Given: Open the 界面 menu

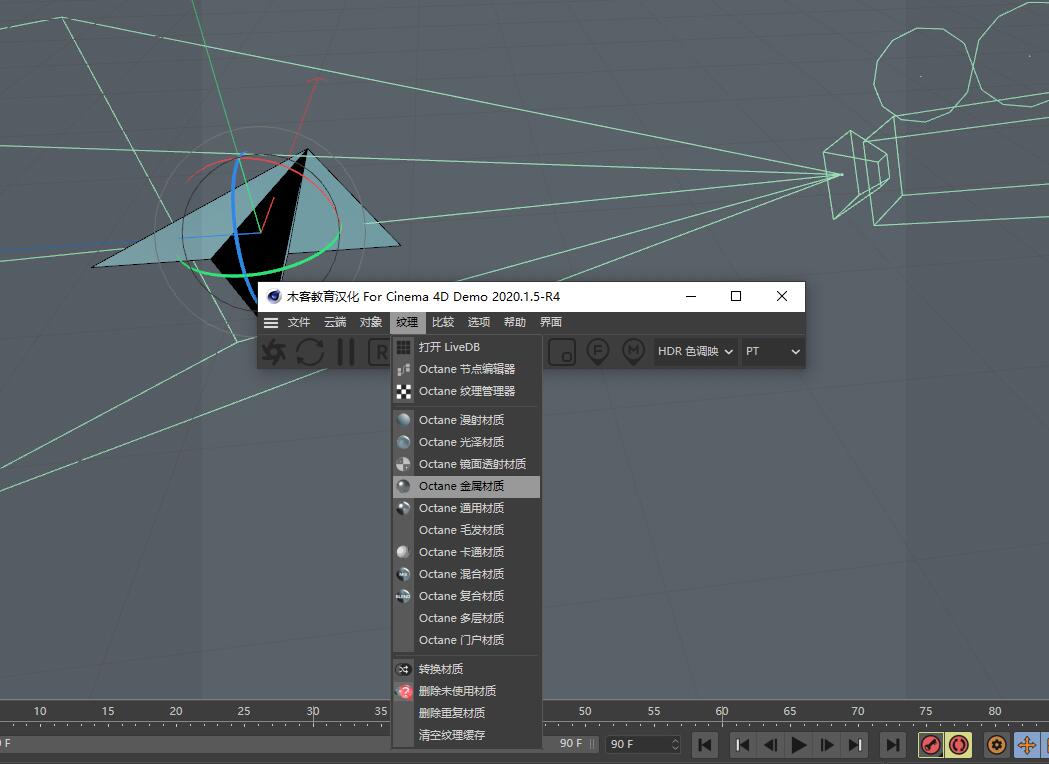Looking at the screenshot, I should pyautogui.click(x=551, y=322).
